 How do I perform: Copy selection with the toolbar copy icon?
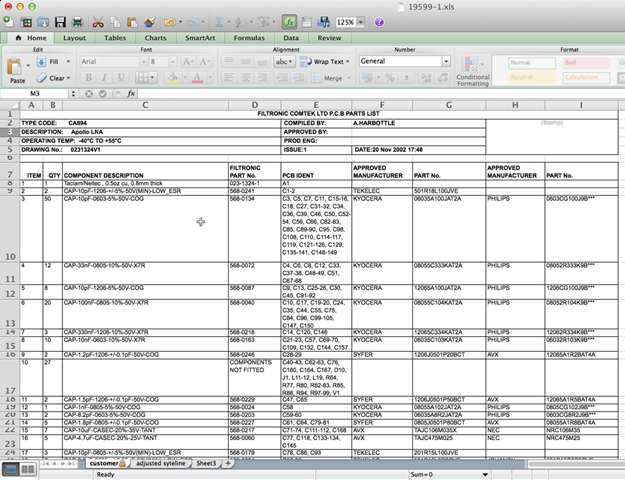pos(115,22)
